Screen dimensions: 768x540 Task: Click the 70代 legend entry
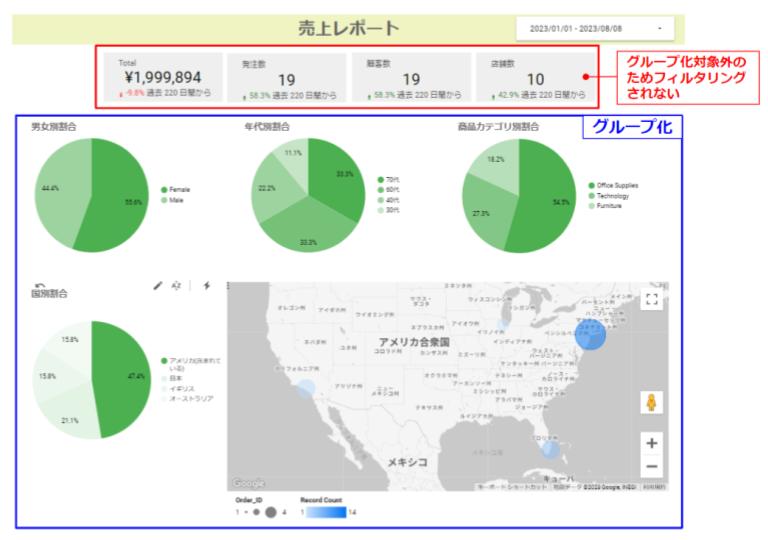tap(388, 179)
